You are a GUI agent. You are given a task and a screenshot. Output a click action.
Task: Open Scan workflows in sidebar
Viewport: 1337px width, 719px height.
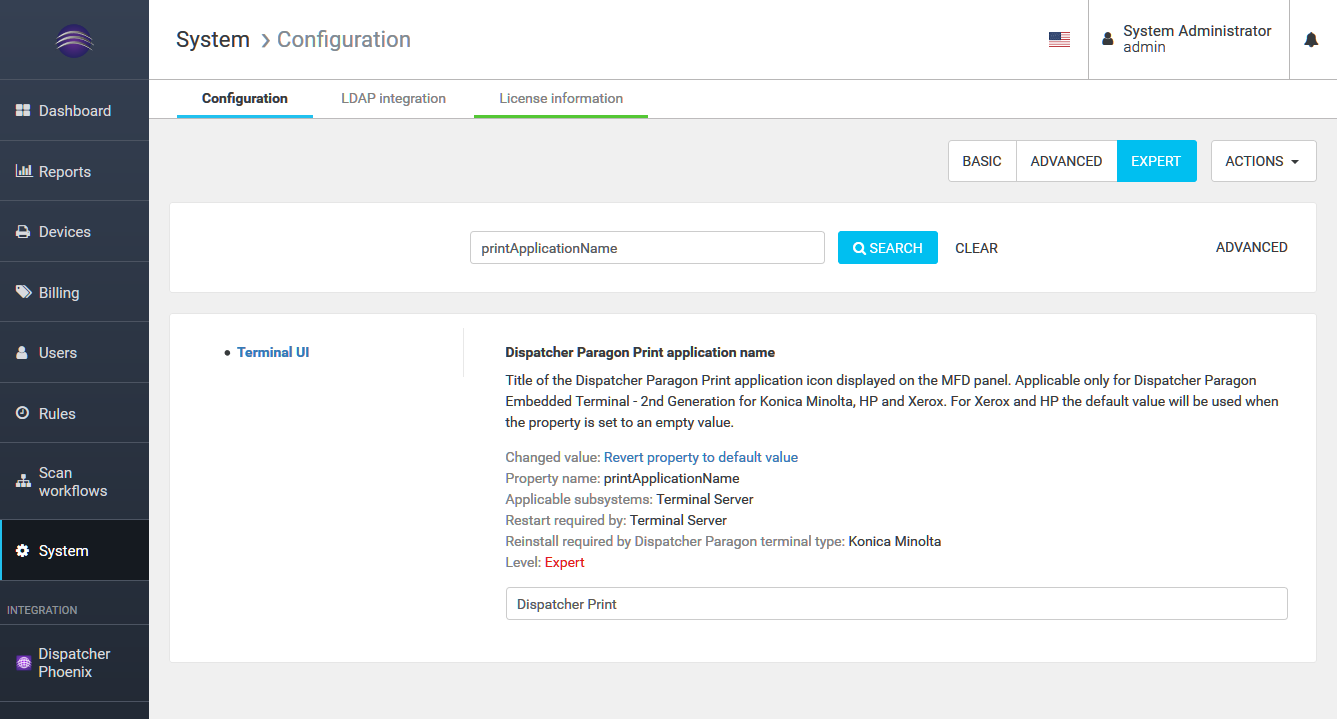pyautogui.click(x=72, y=482)
